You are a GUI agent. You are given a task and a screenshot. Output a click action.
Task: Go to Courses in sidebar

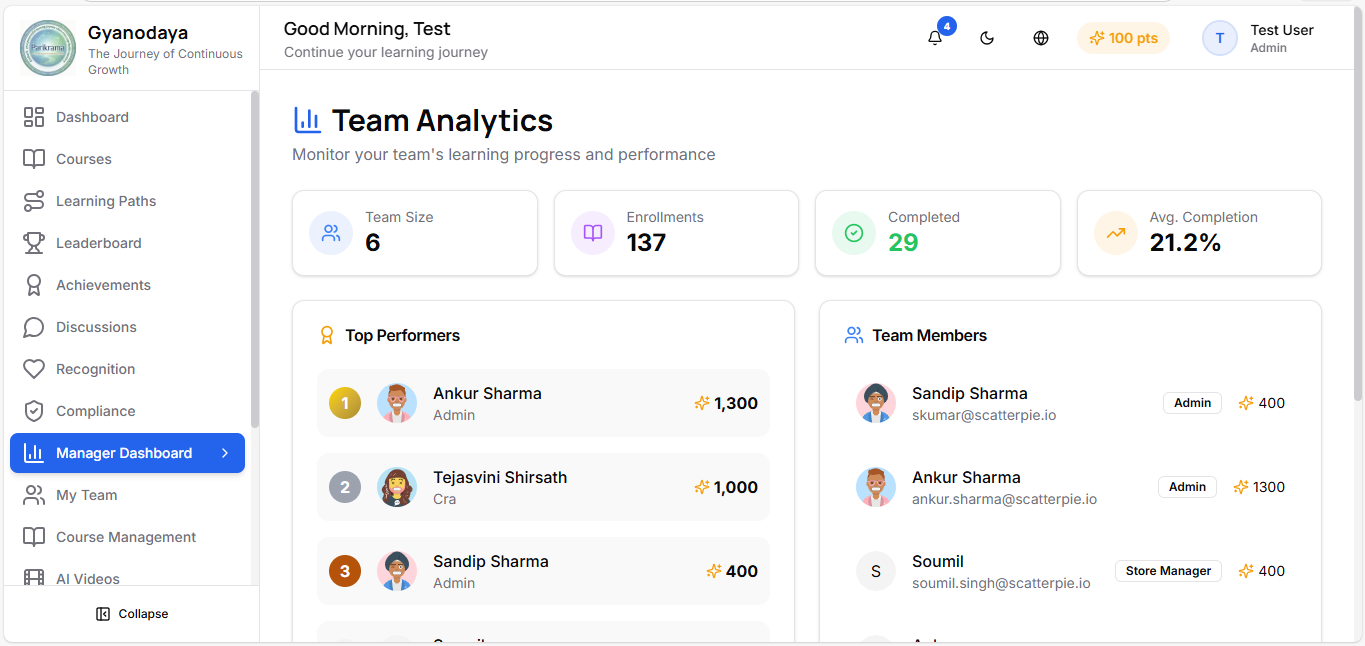[127, 159]
